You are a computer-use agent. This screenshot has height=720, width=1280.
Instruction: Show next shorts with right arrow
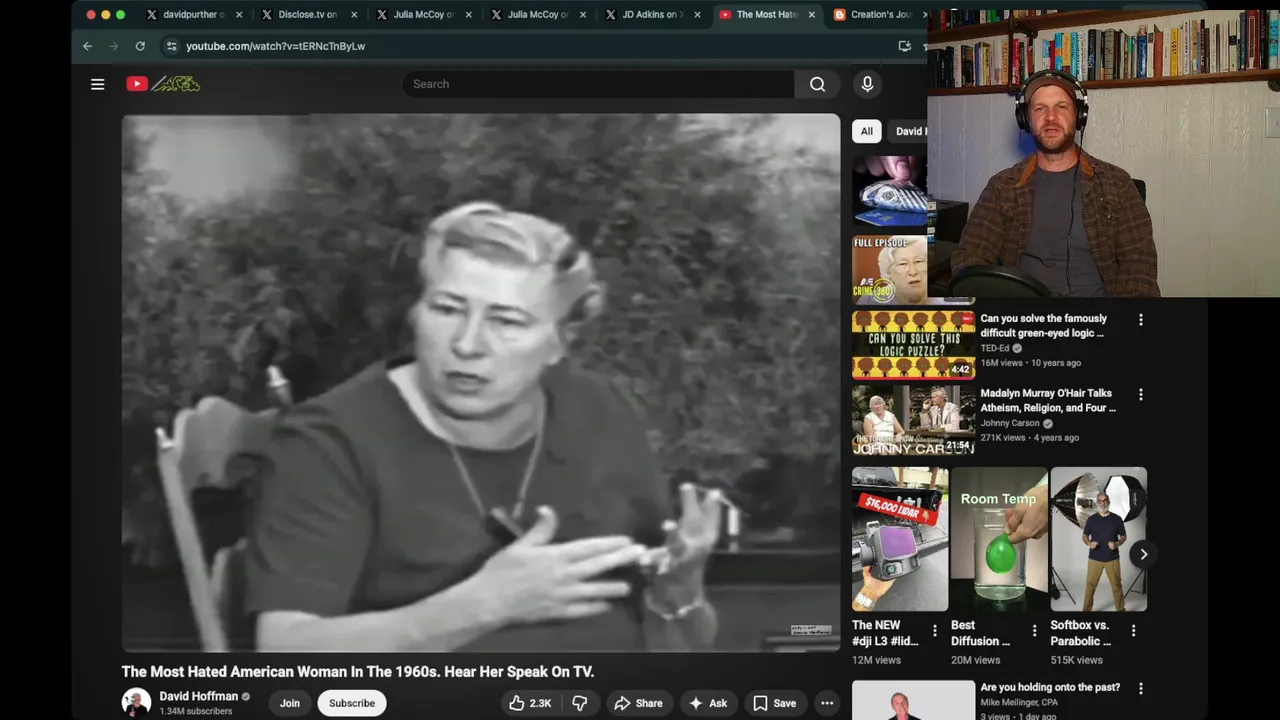pyautogui.click(x=1143, y=554)
